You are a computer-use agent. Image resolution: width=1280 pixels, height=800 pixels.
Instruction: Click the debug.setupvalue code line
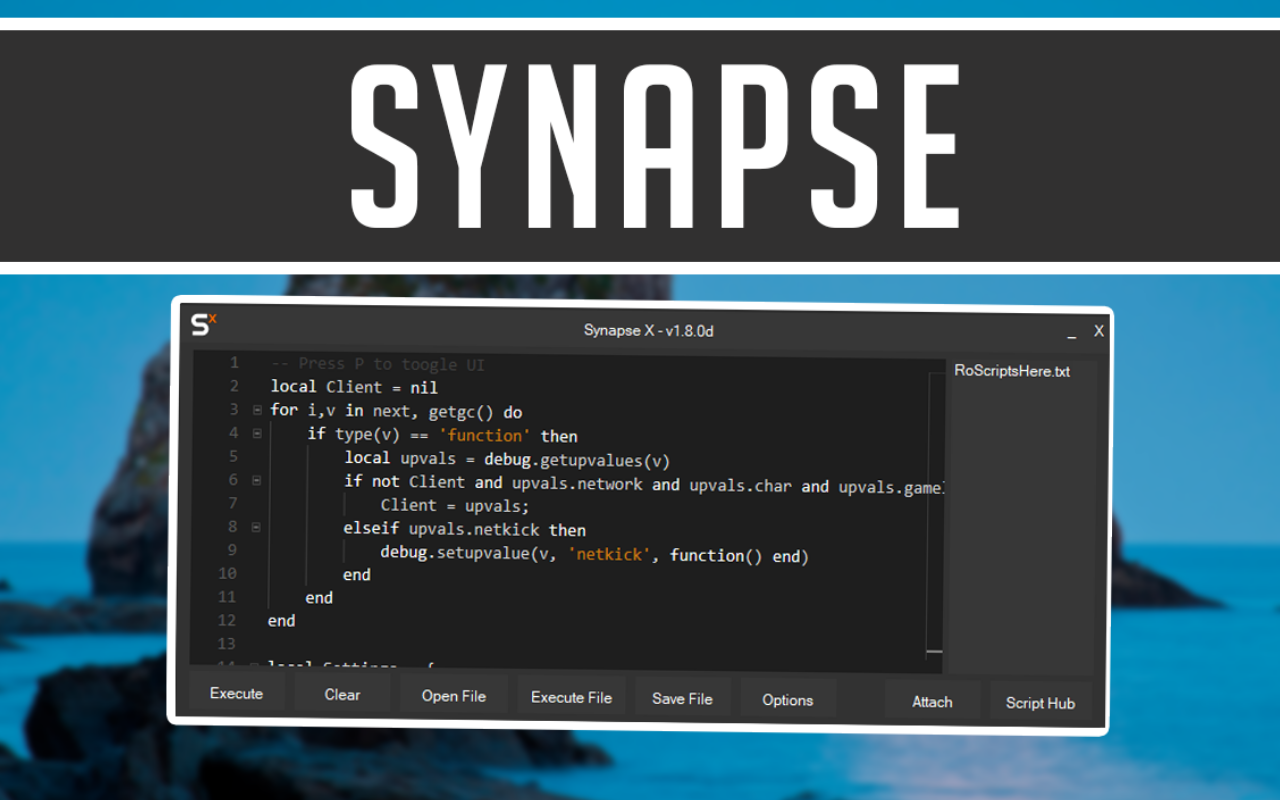(594, 553)
